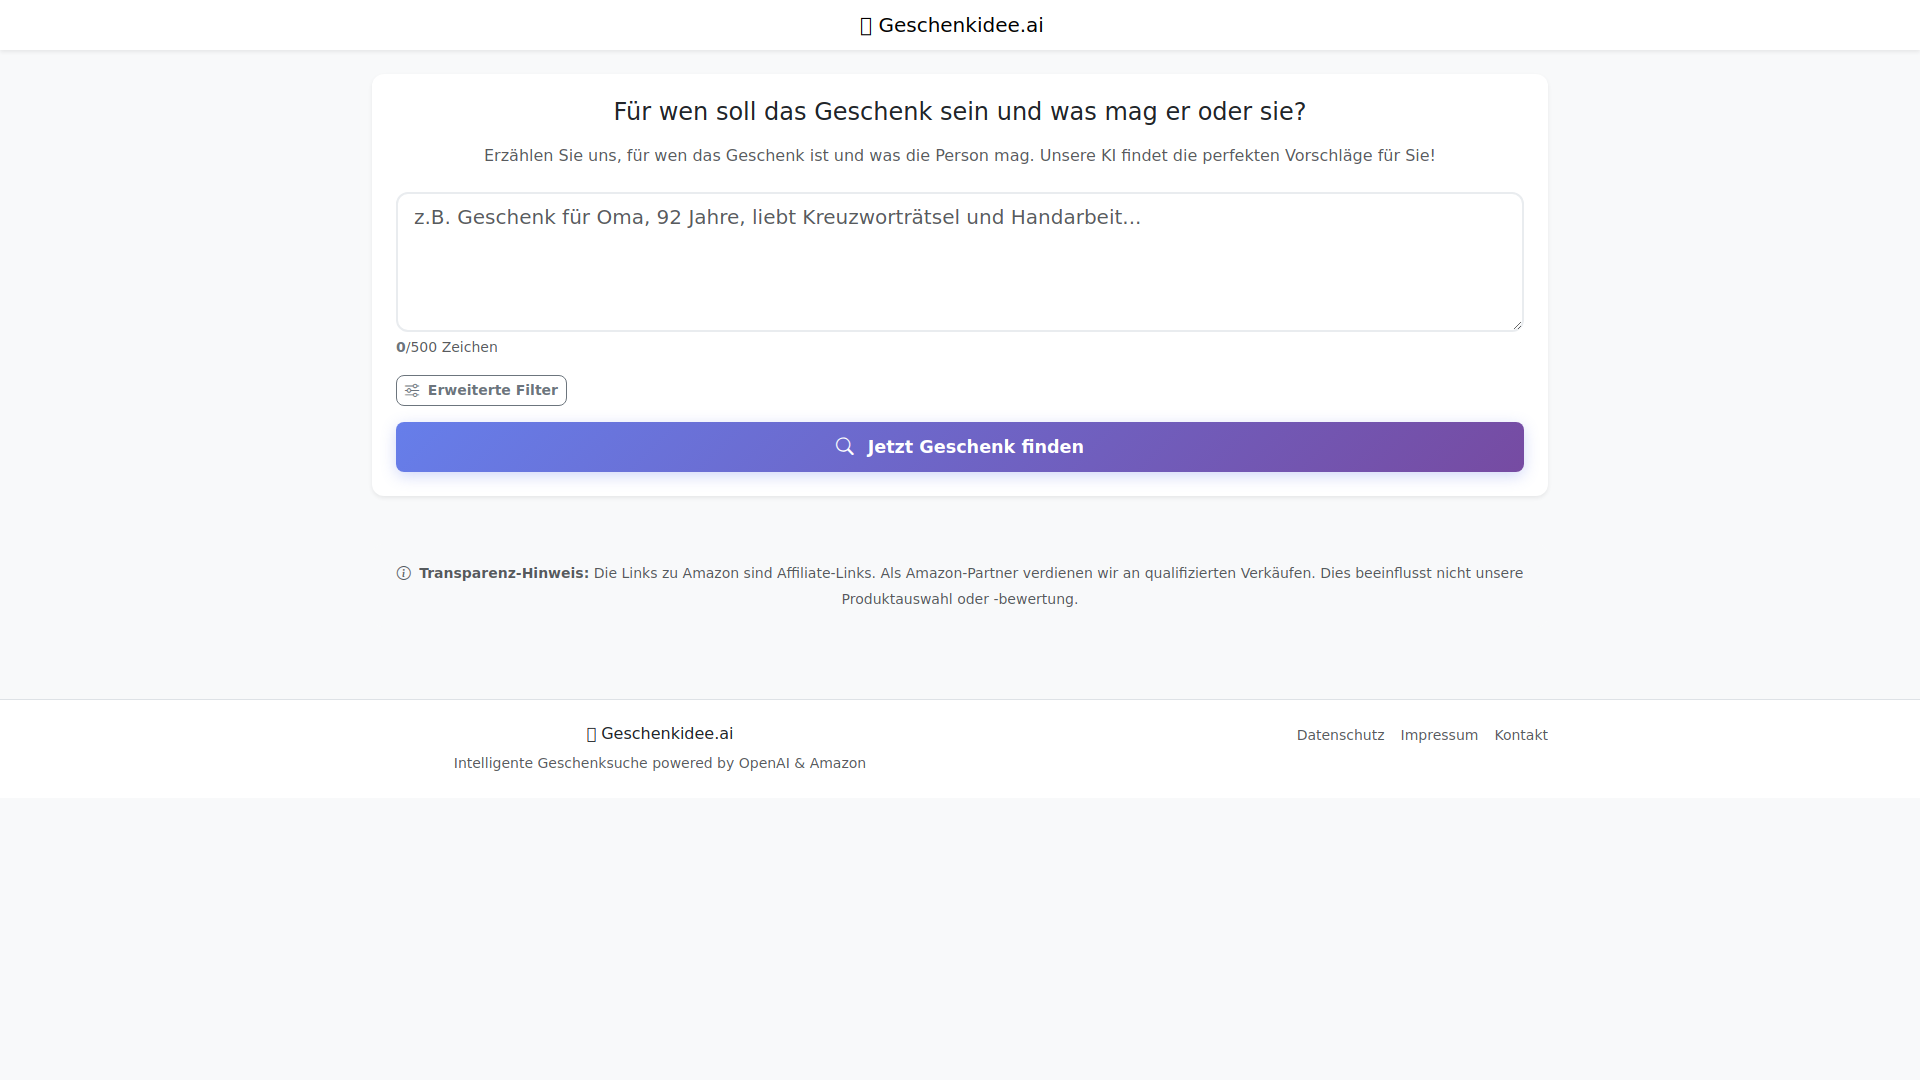1920x1080 pixels.
Task: Open the Impressum page
Action: (x=1438, y=734)
